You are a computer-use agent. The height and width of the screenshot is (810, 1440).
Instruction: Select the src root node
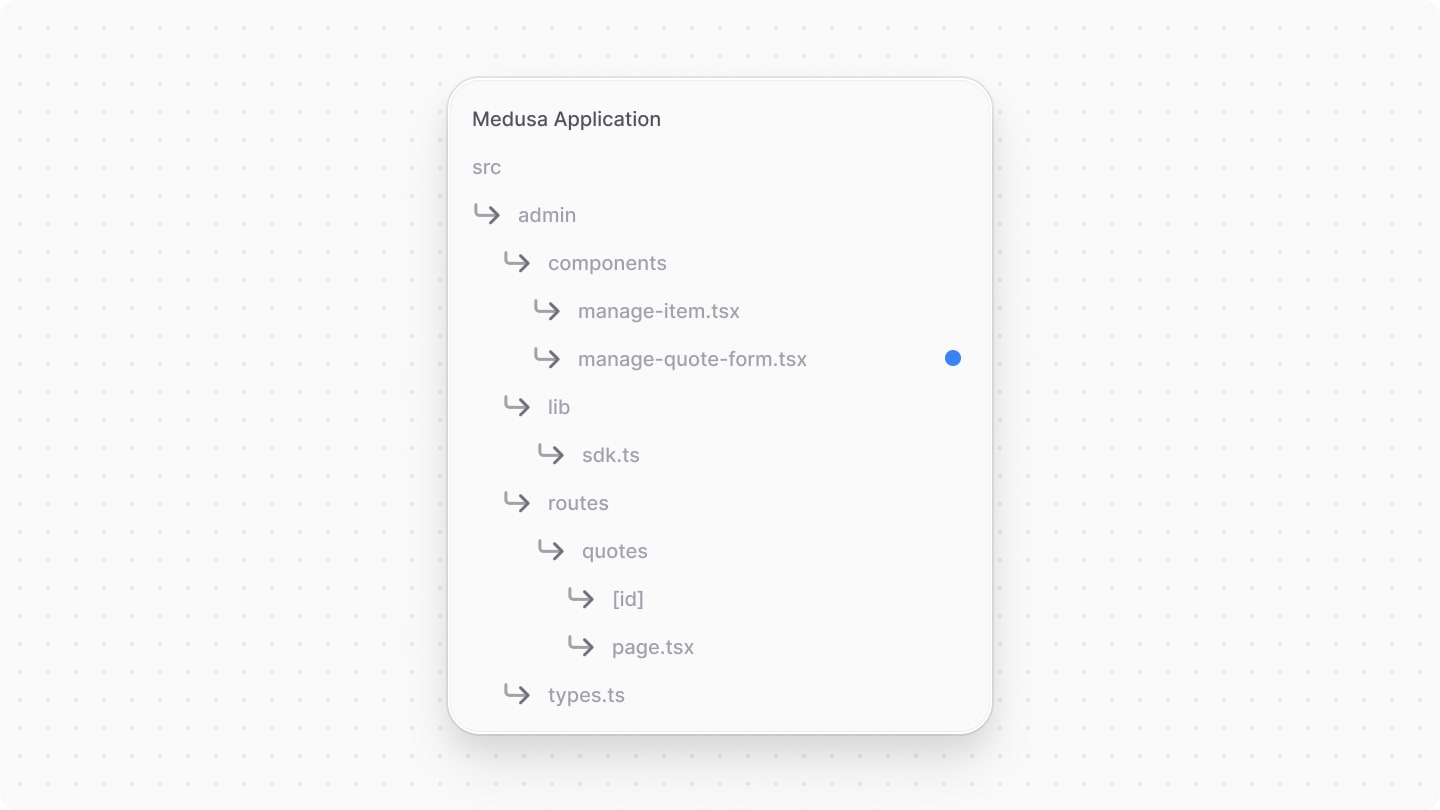click(486, 167)
